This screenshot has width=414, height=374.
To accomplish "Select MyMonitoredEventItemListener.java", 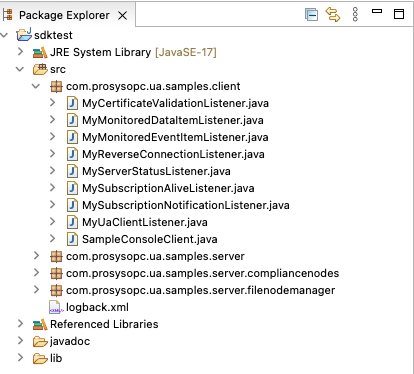I will pos(175,137).
